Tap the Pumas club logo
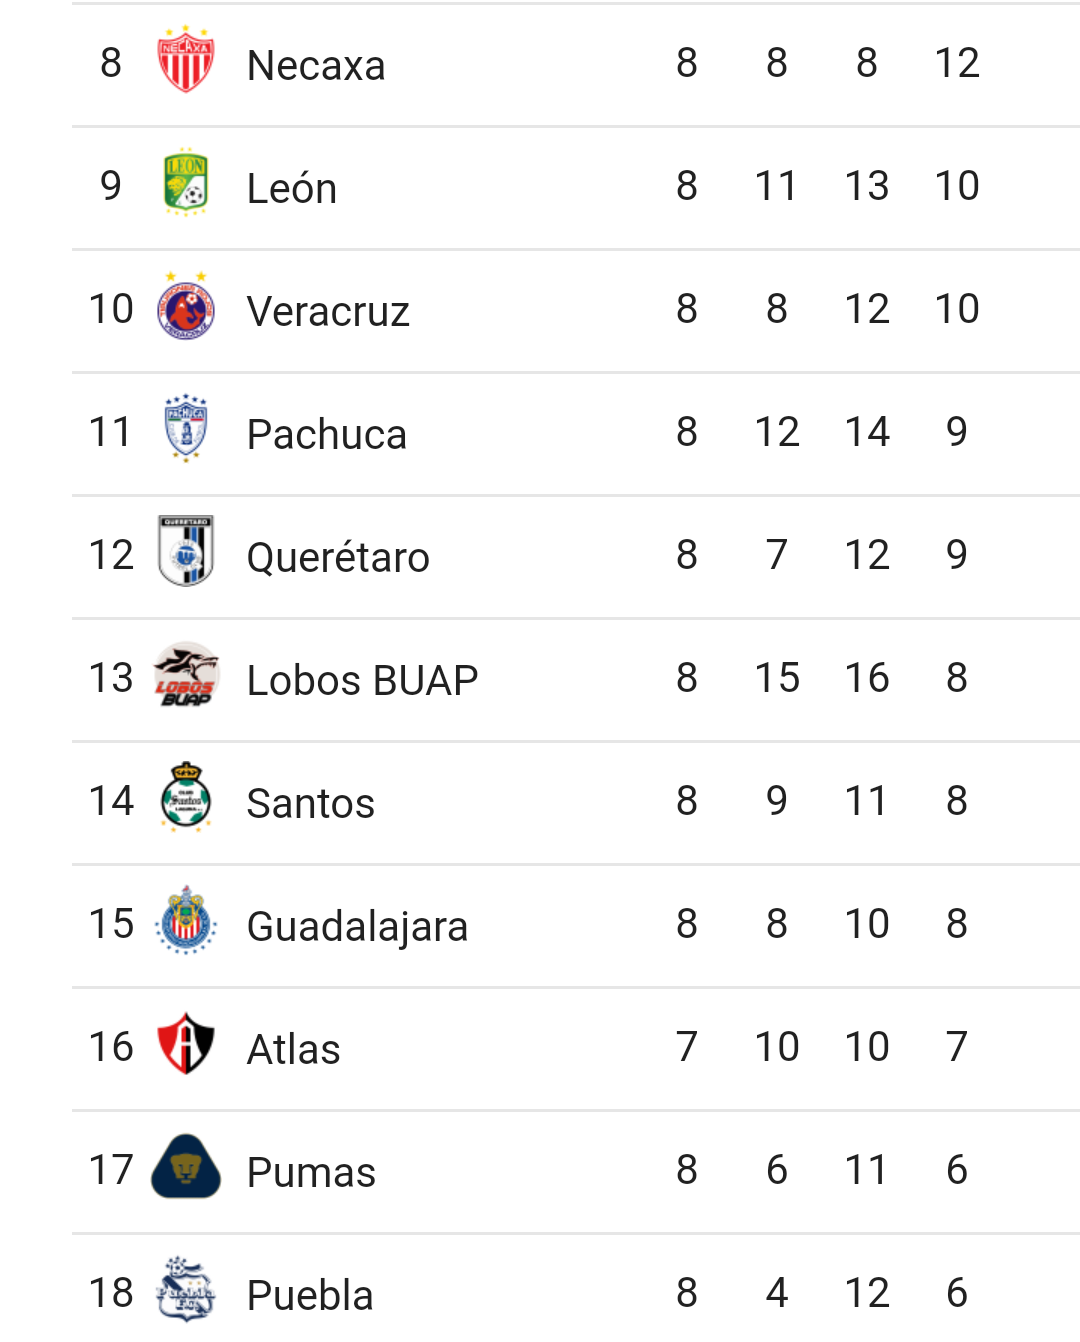The height and width of the screenshot is (1342, 1080). 186,1168
